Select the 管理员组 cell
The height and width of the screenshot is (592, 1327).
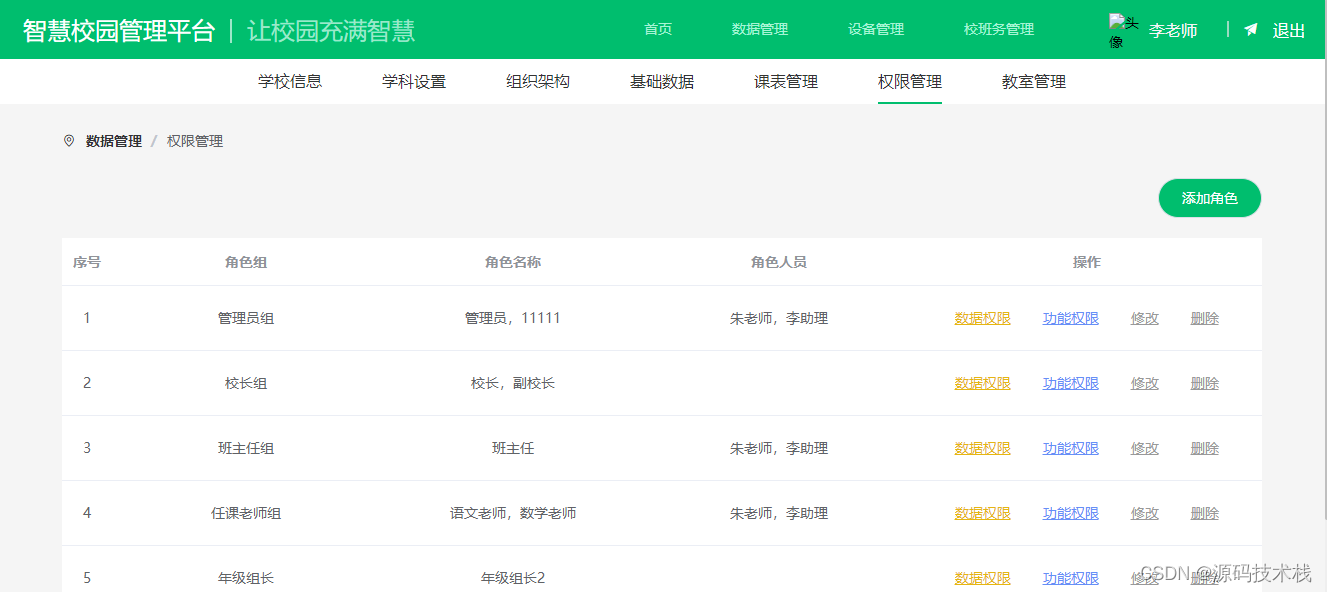click(246, 318)
